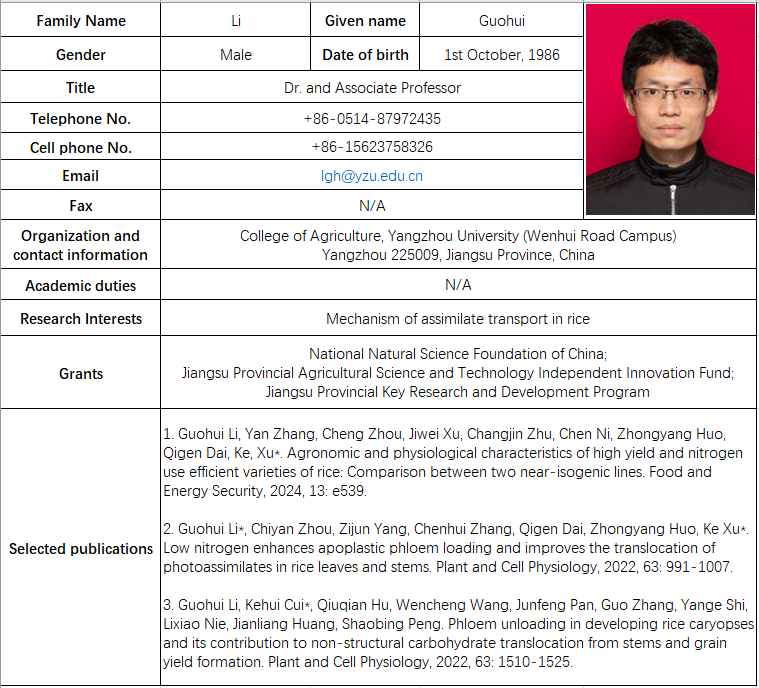Click the Selected publications label
Screen dimensions: 759x688
tap(81, 549)
